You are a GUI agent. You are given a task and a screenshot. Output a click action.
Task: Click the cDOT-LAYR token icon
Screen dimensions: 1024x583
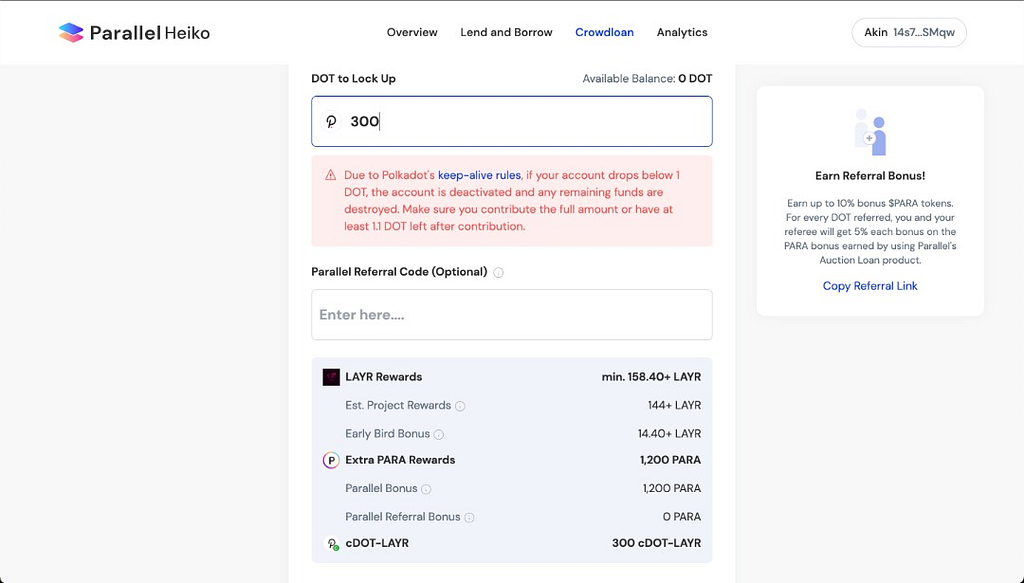(333, 544)
